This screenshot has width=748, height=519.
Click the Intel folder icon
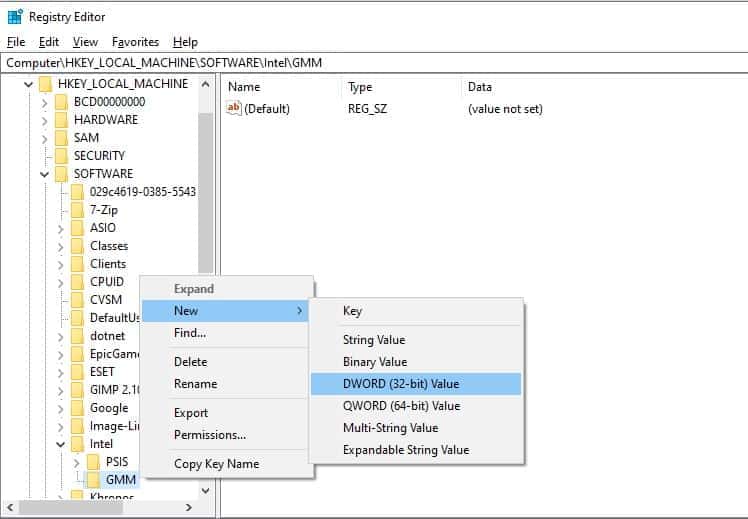[x=77, y=444]
